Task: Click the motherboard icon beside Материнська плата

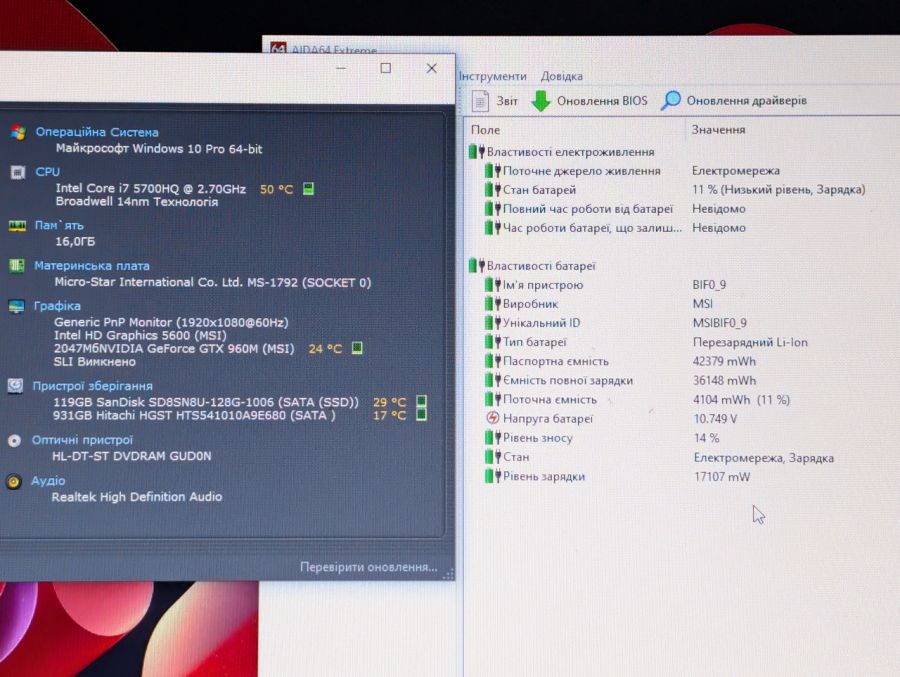Action: (17, 265)
